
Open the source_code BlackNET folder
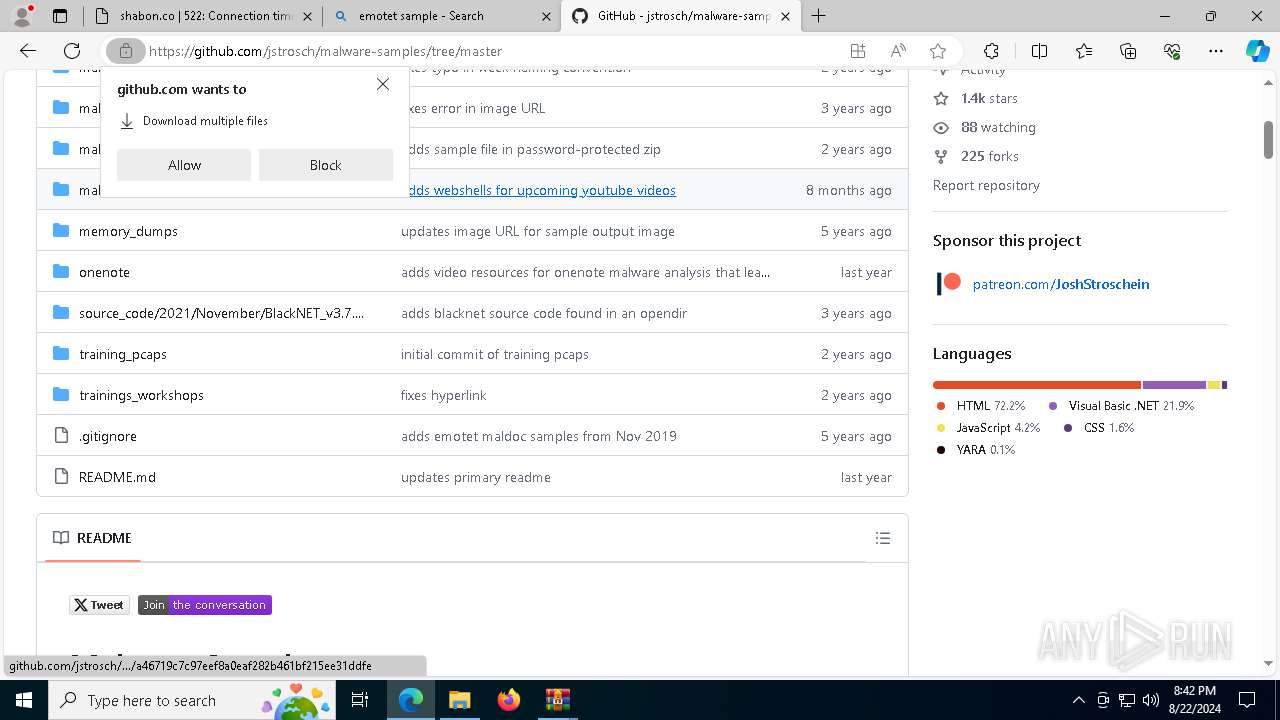[x=221, y=313]
